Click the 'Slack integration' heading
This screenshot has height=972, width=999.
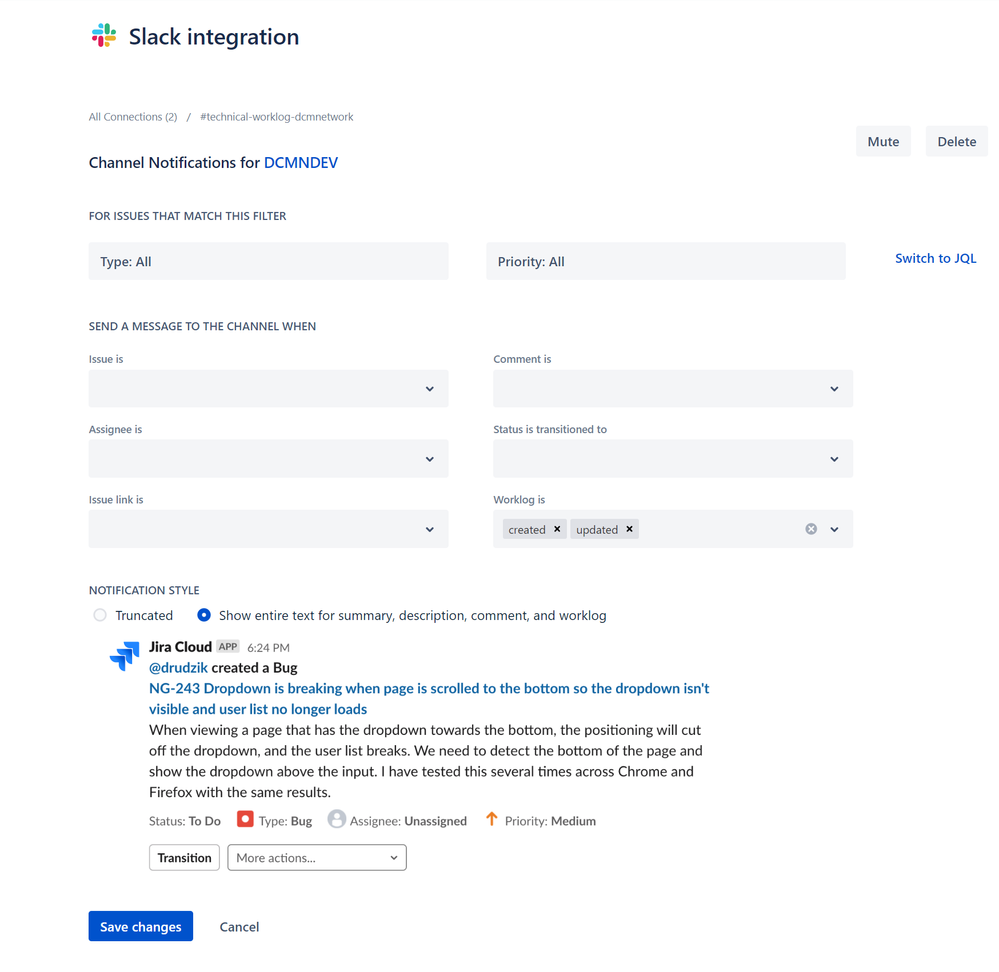click(214, 37)
